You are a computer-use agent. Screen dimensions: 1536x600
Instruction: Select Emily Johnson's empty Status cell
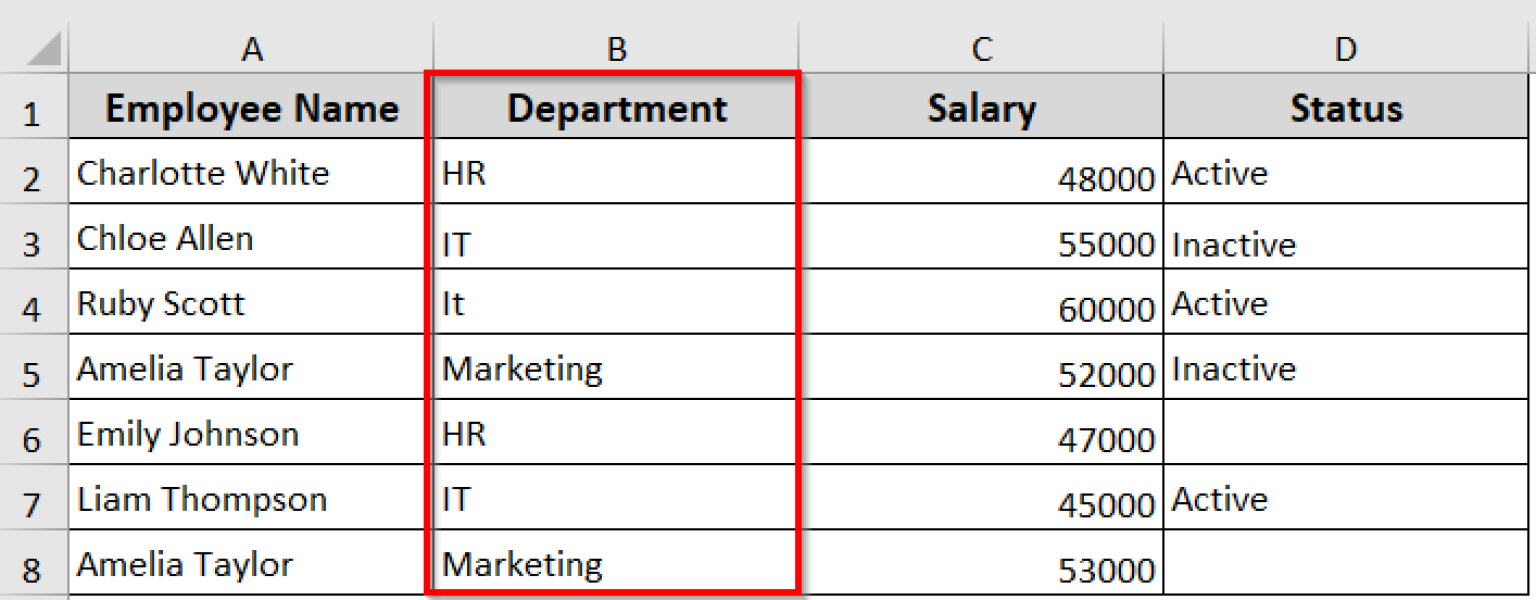1345,435
